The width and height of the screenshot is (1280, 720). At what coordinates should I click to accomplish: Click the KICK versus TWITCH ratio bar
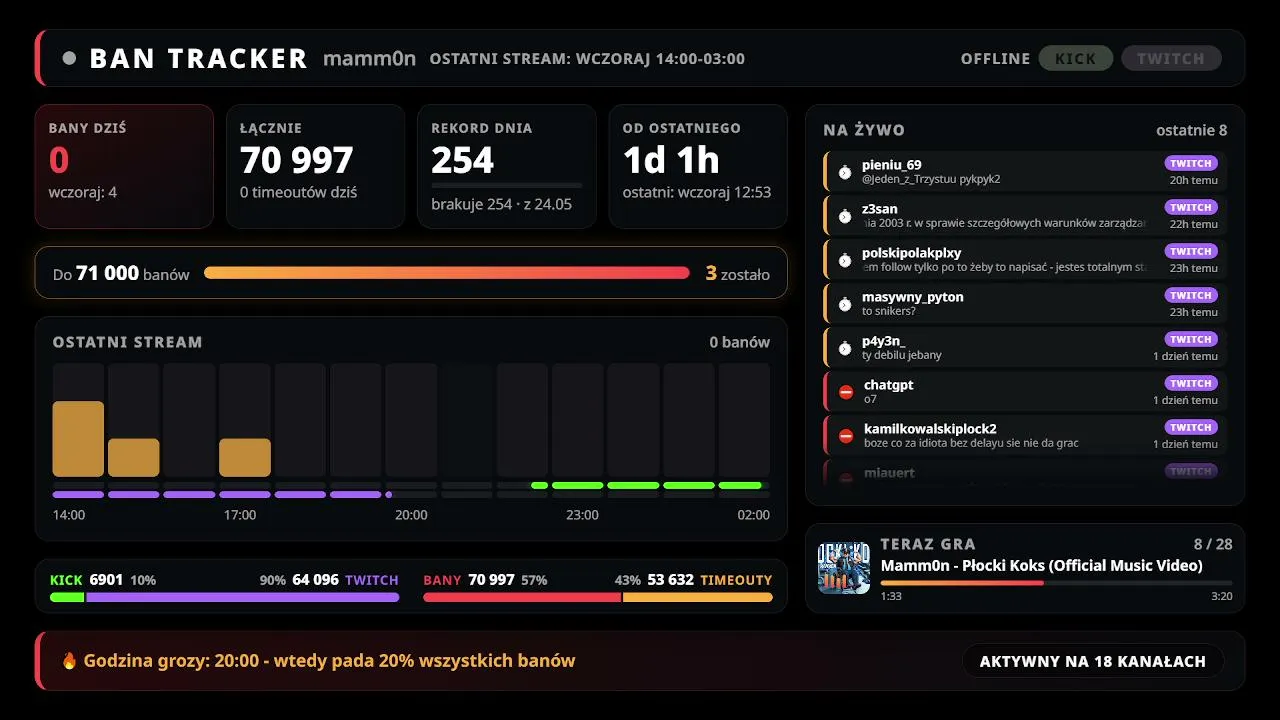tap(225, 597)
